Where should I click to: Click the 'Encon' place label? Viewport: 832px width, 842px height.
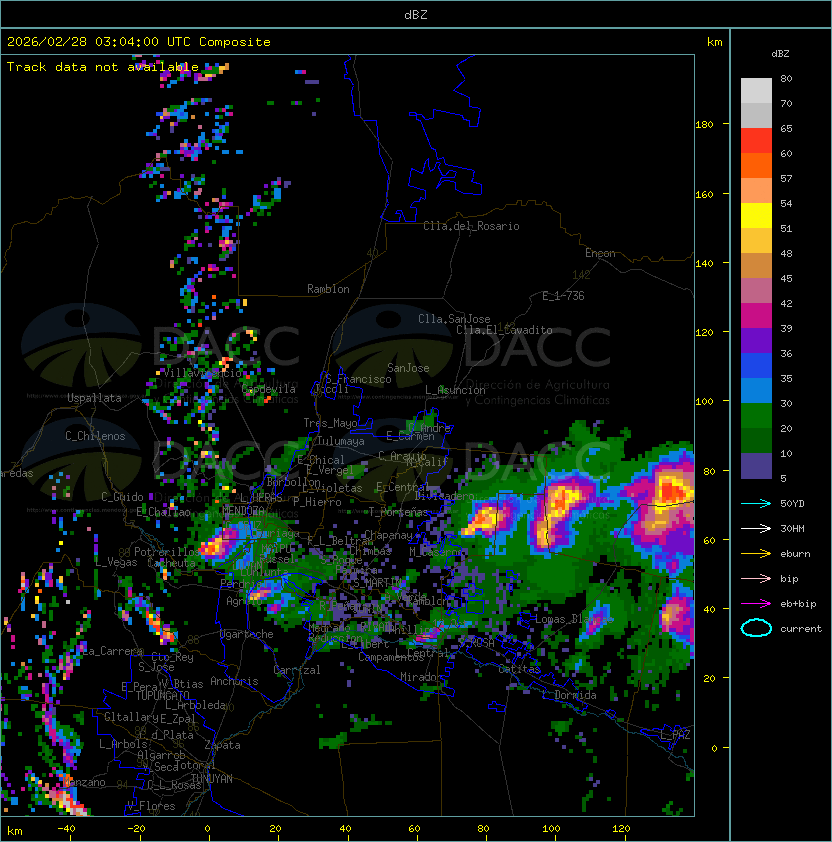600,253
